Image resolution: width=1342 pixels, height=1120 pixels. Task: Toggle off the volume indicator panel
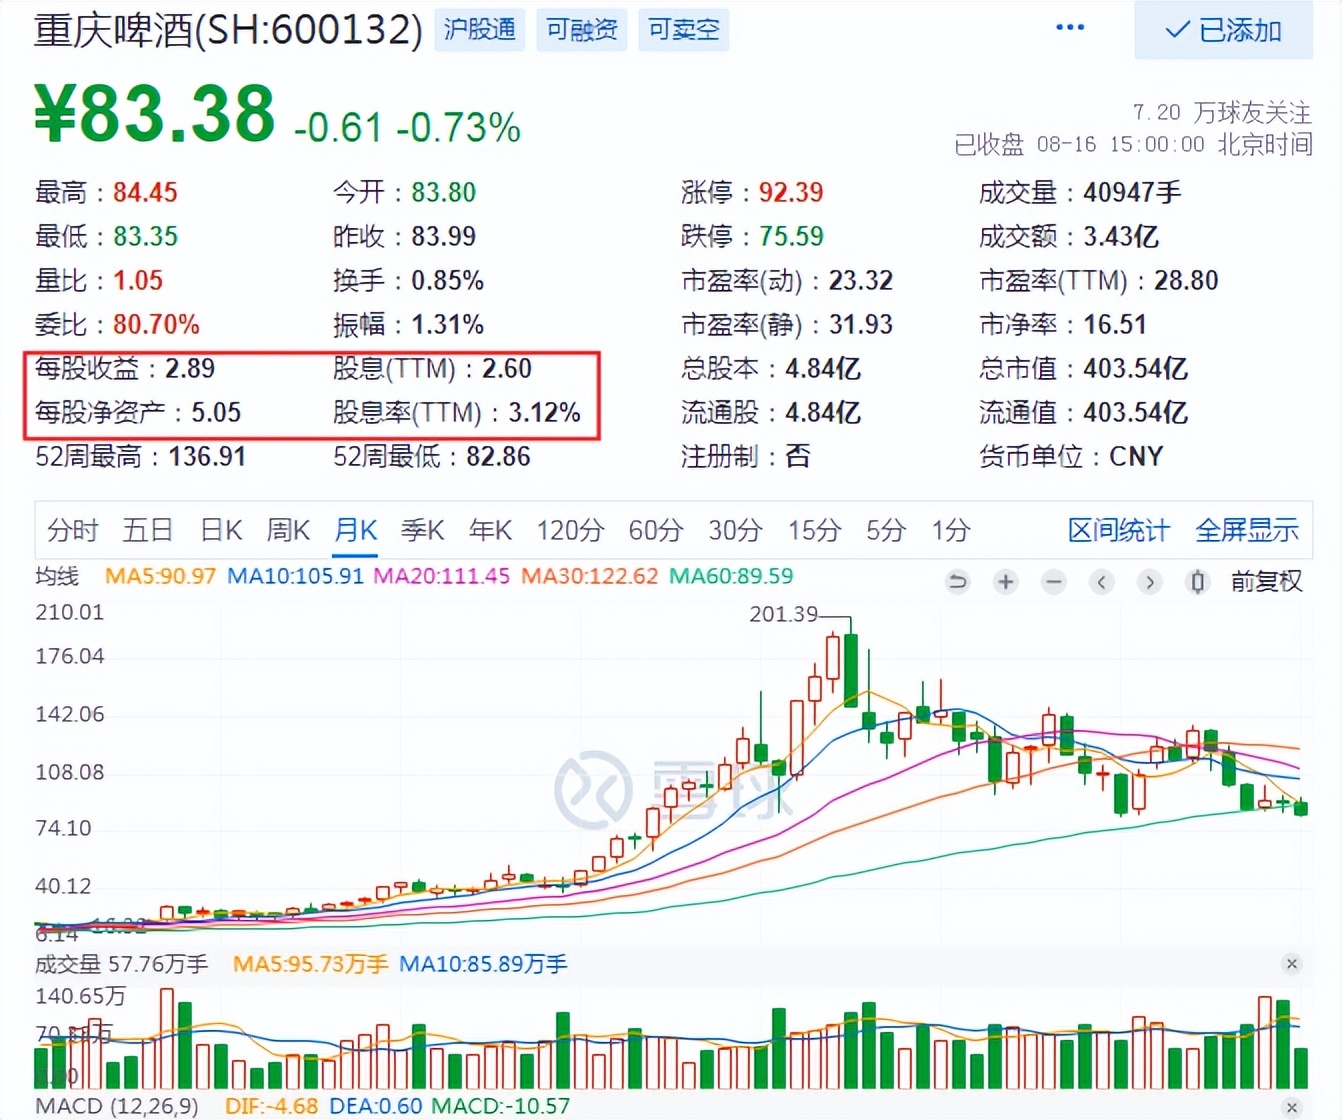[x=1292, y=964]
